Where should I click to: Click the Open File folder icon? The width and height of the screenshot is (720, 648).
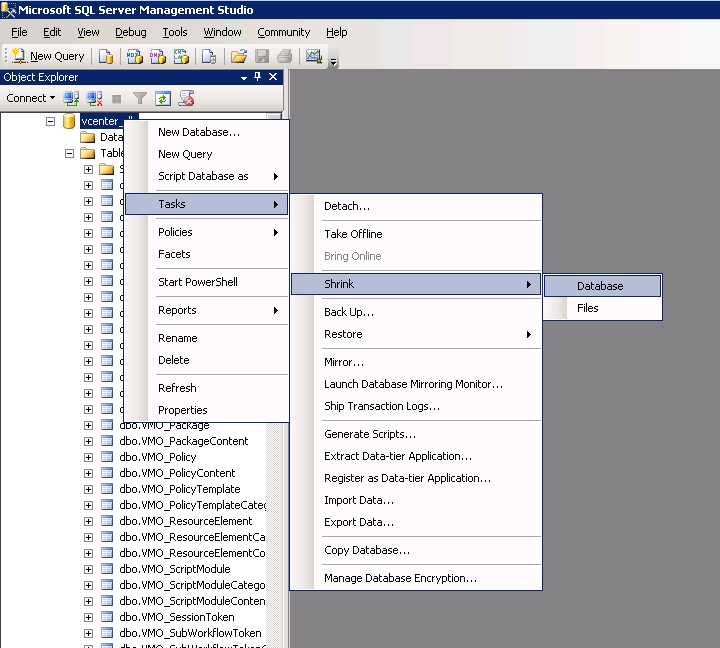pyautogui.click(x=239, y=56)
